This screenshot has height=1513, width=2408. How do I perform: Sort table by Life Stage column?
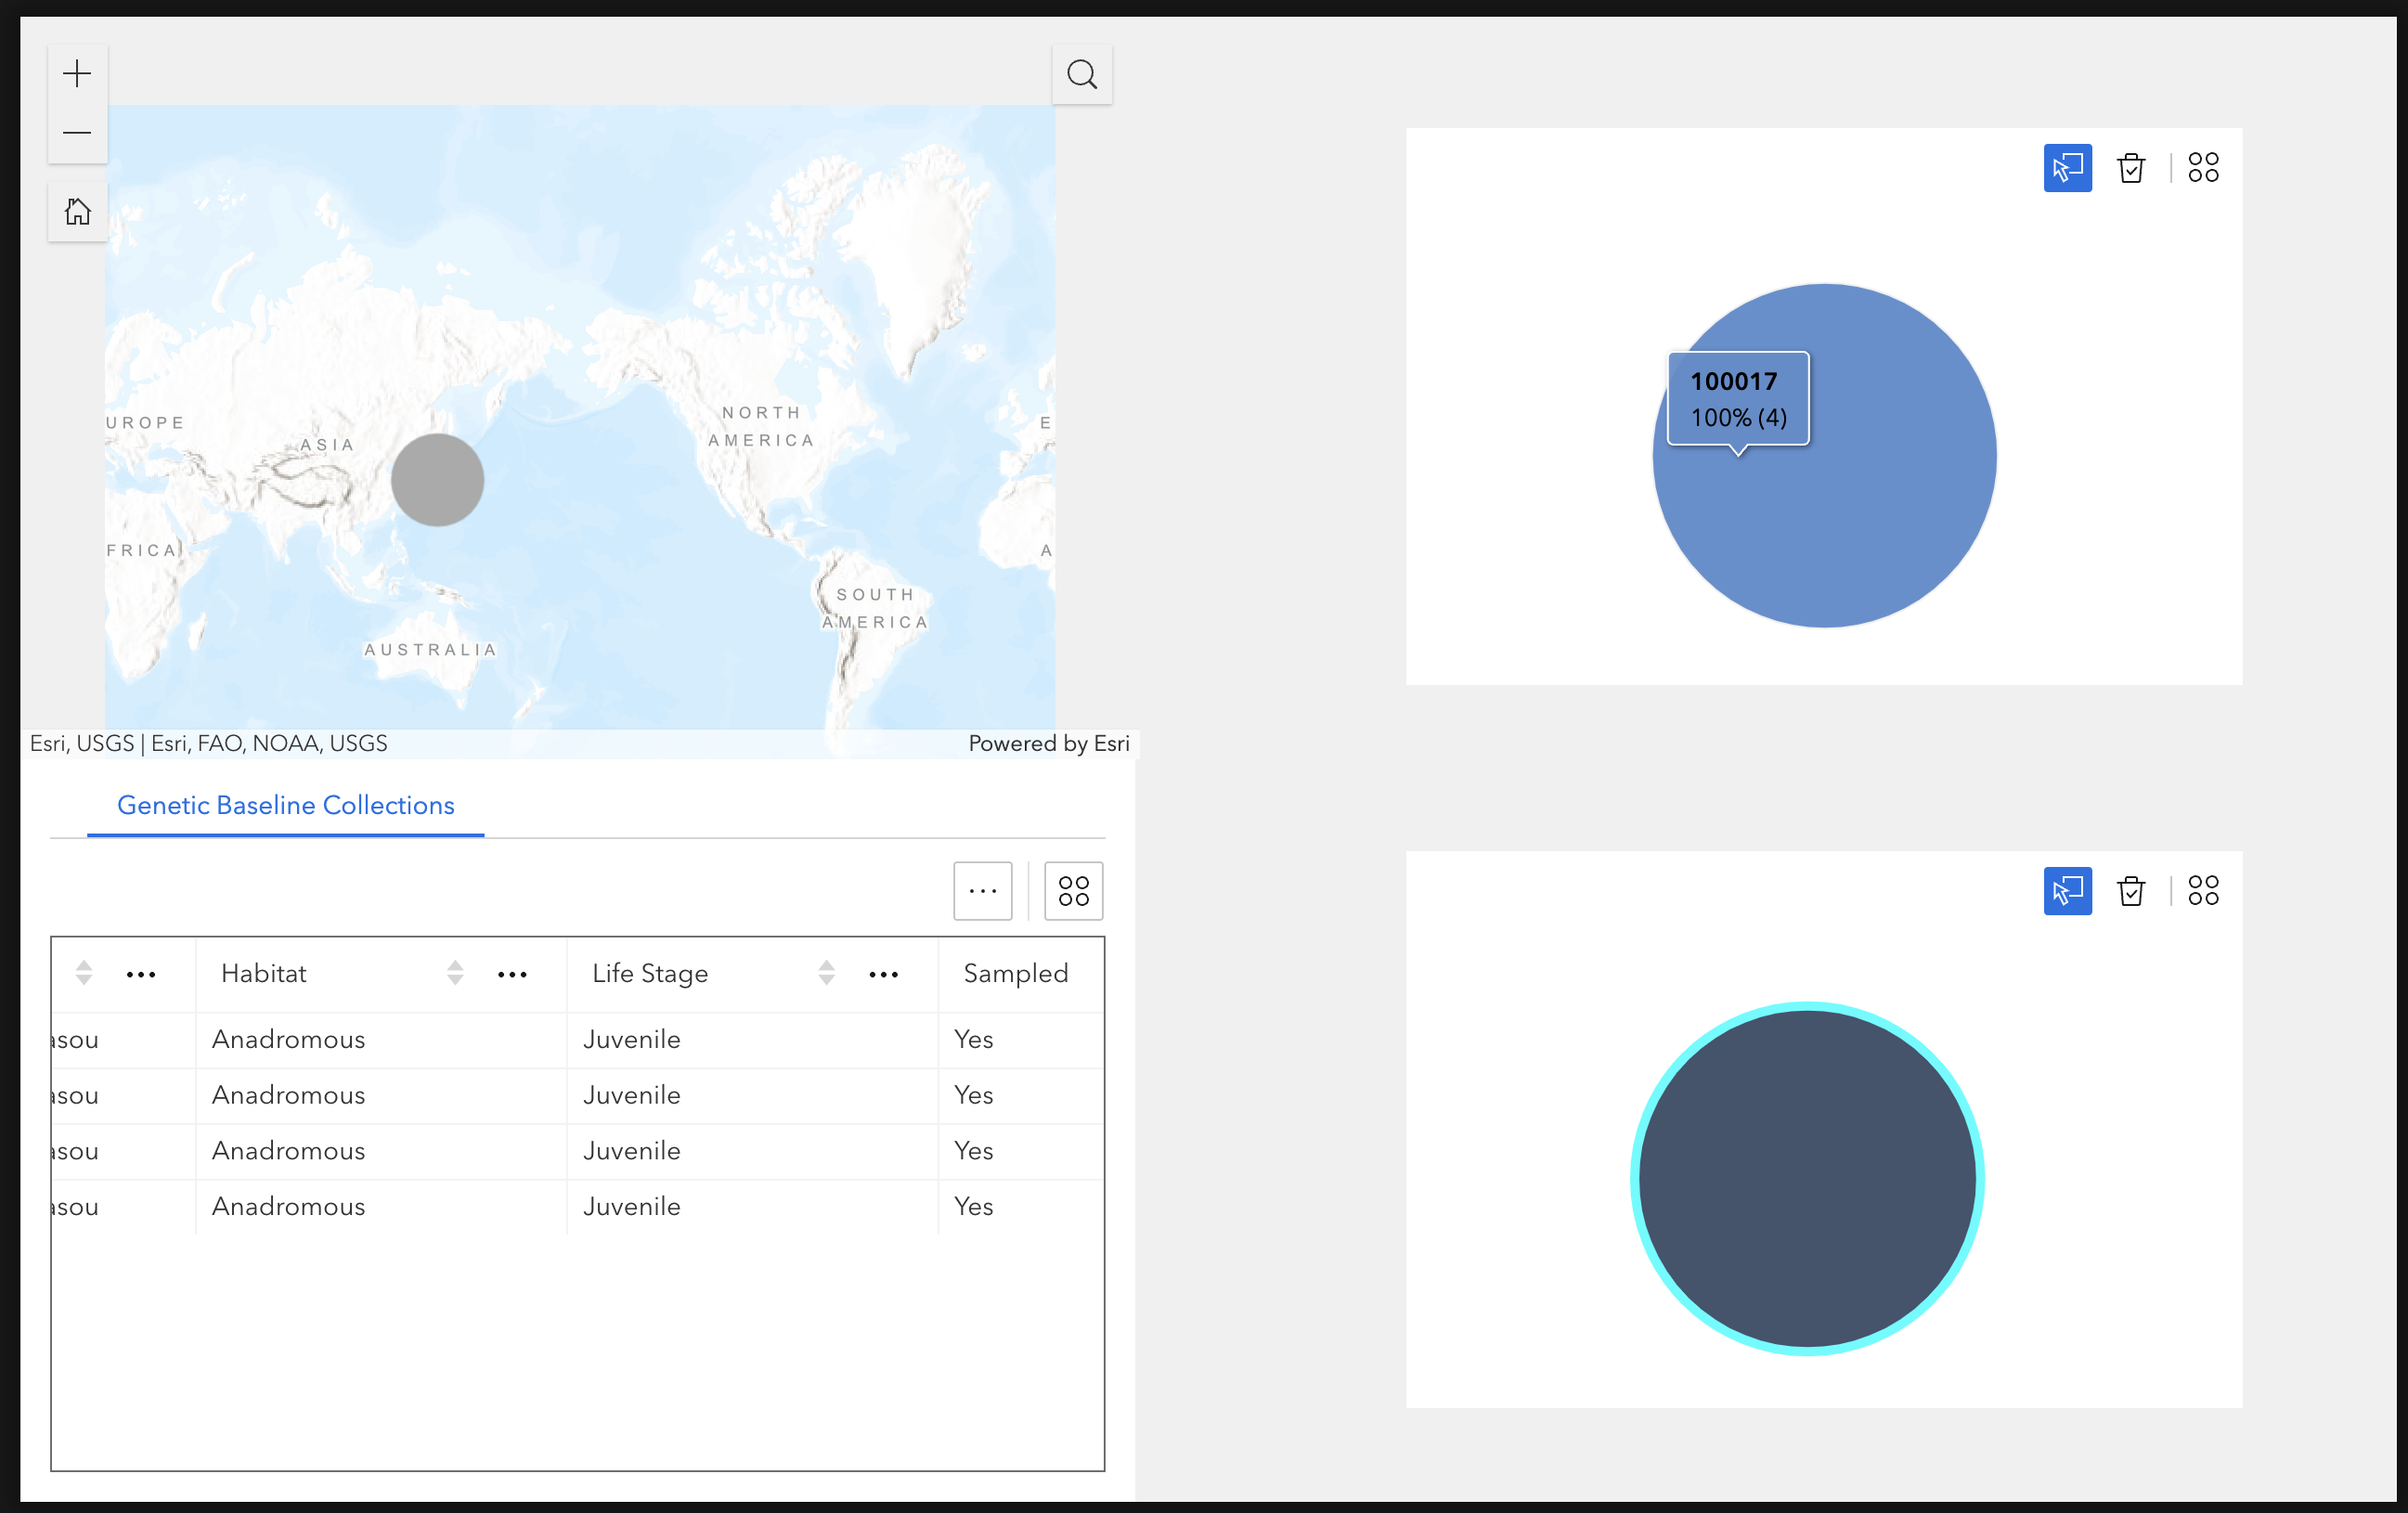point(826,973)
